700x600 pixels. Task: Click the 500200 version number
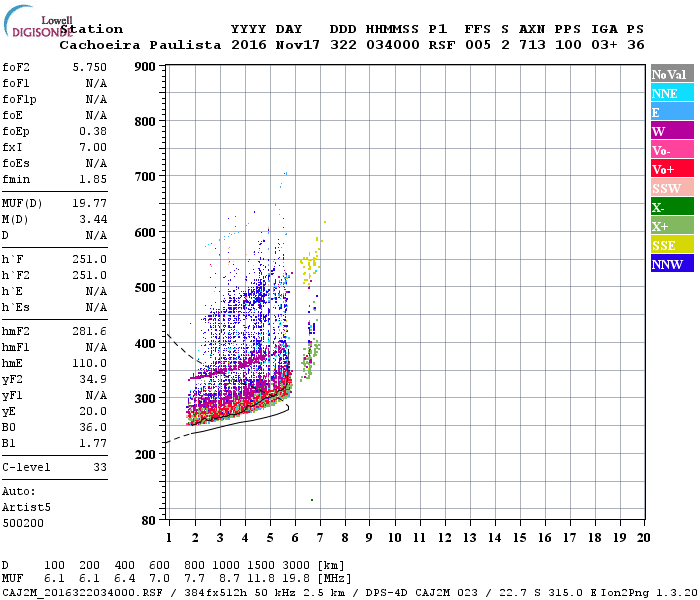point(23,523)
